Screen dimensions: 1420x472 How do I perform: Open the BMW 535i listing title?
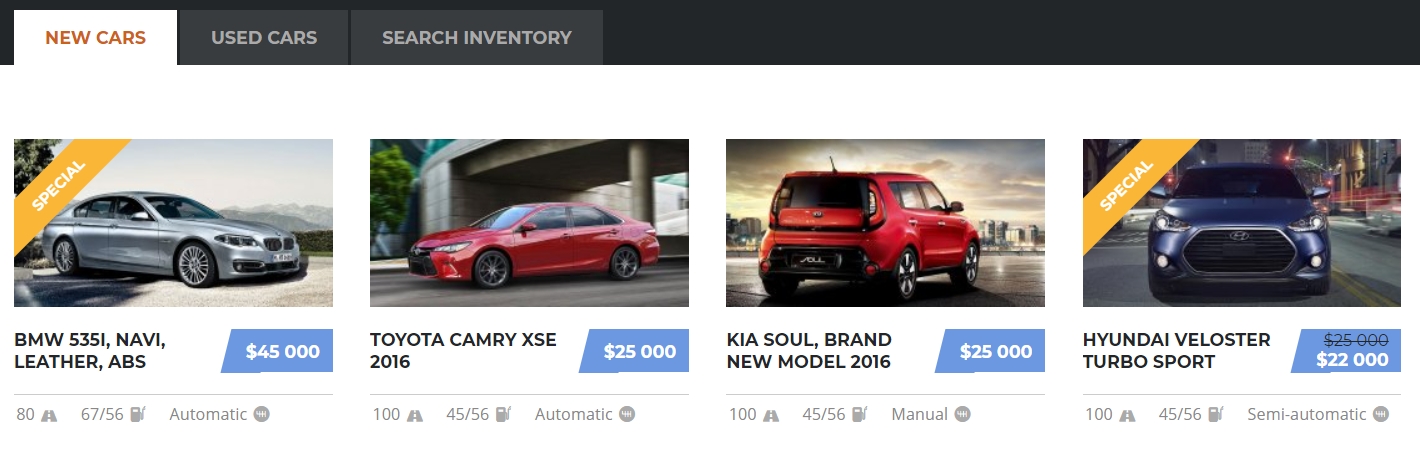pyautogui.click(x=90, y=351)
